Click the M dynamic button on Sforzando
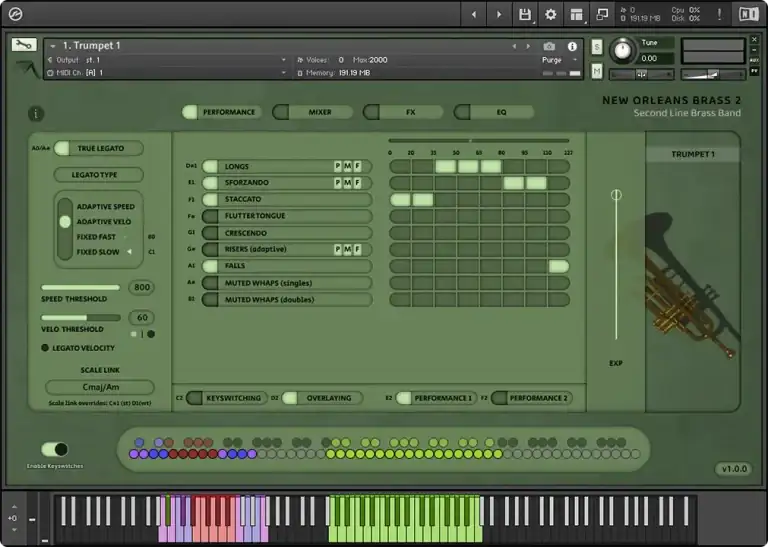The height and width of the screenshot is (547, 768). [x=347, y=183]
